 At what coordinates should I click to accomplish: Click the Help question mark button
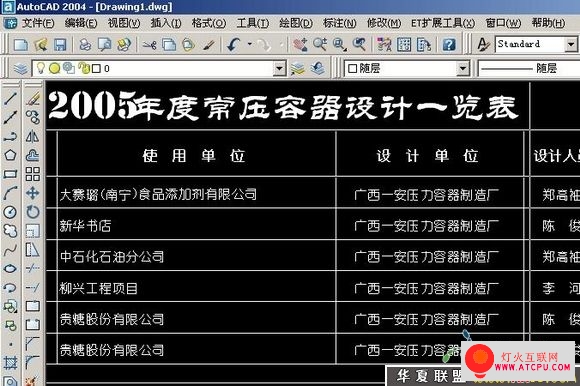pyautogui.click(x=449, y=45)
